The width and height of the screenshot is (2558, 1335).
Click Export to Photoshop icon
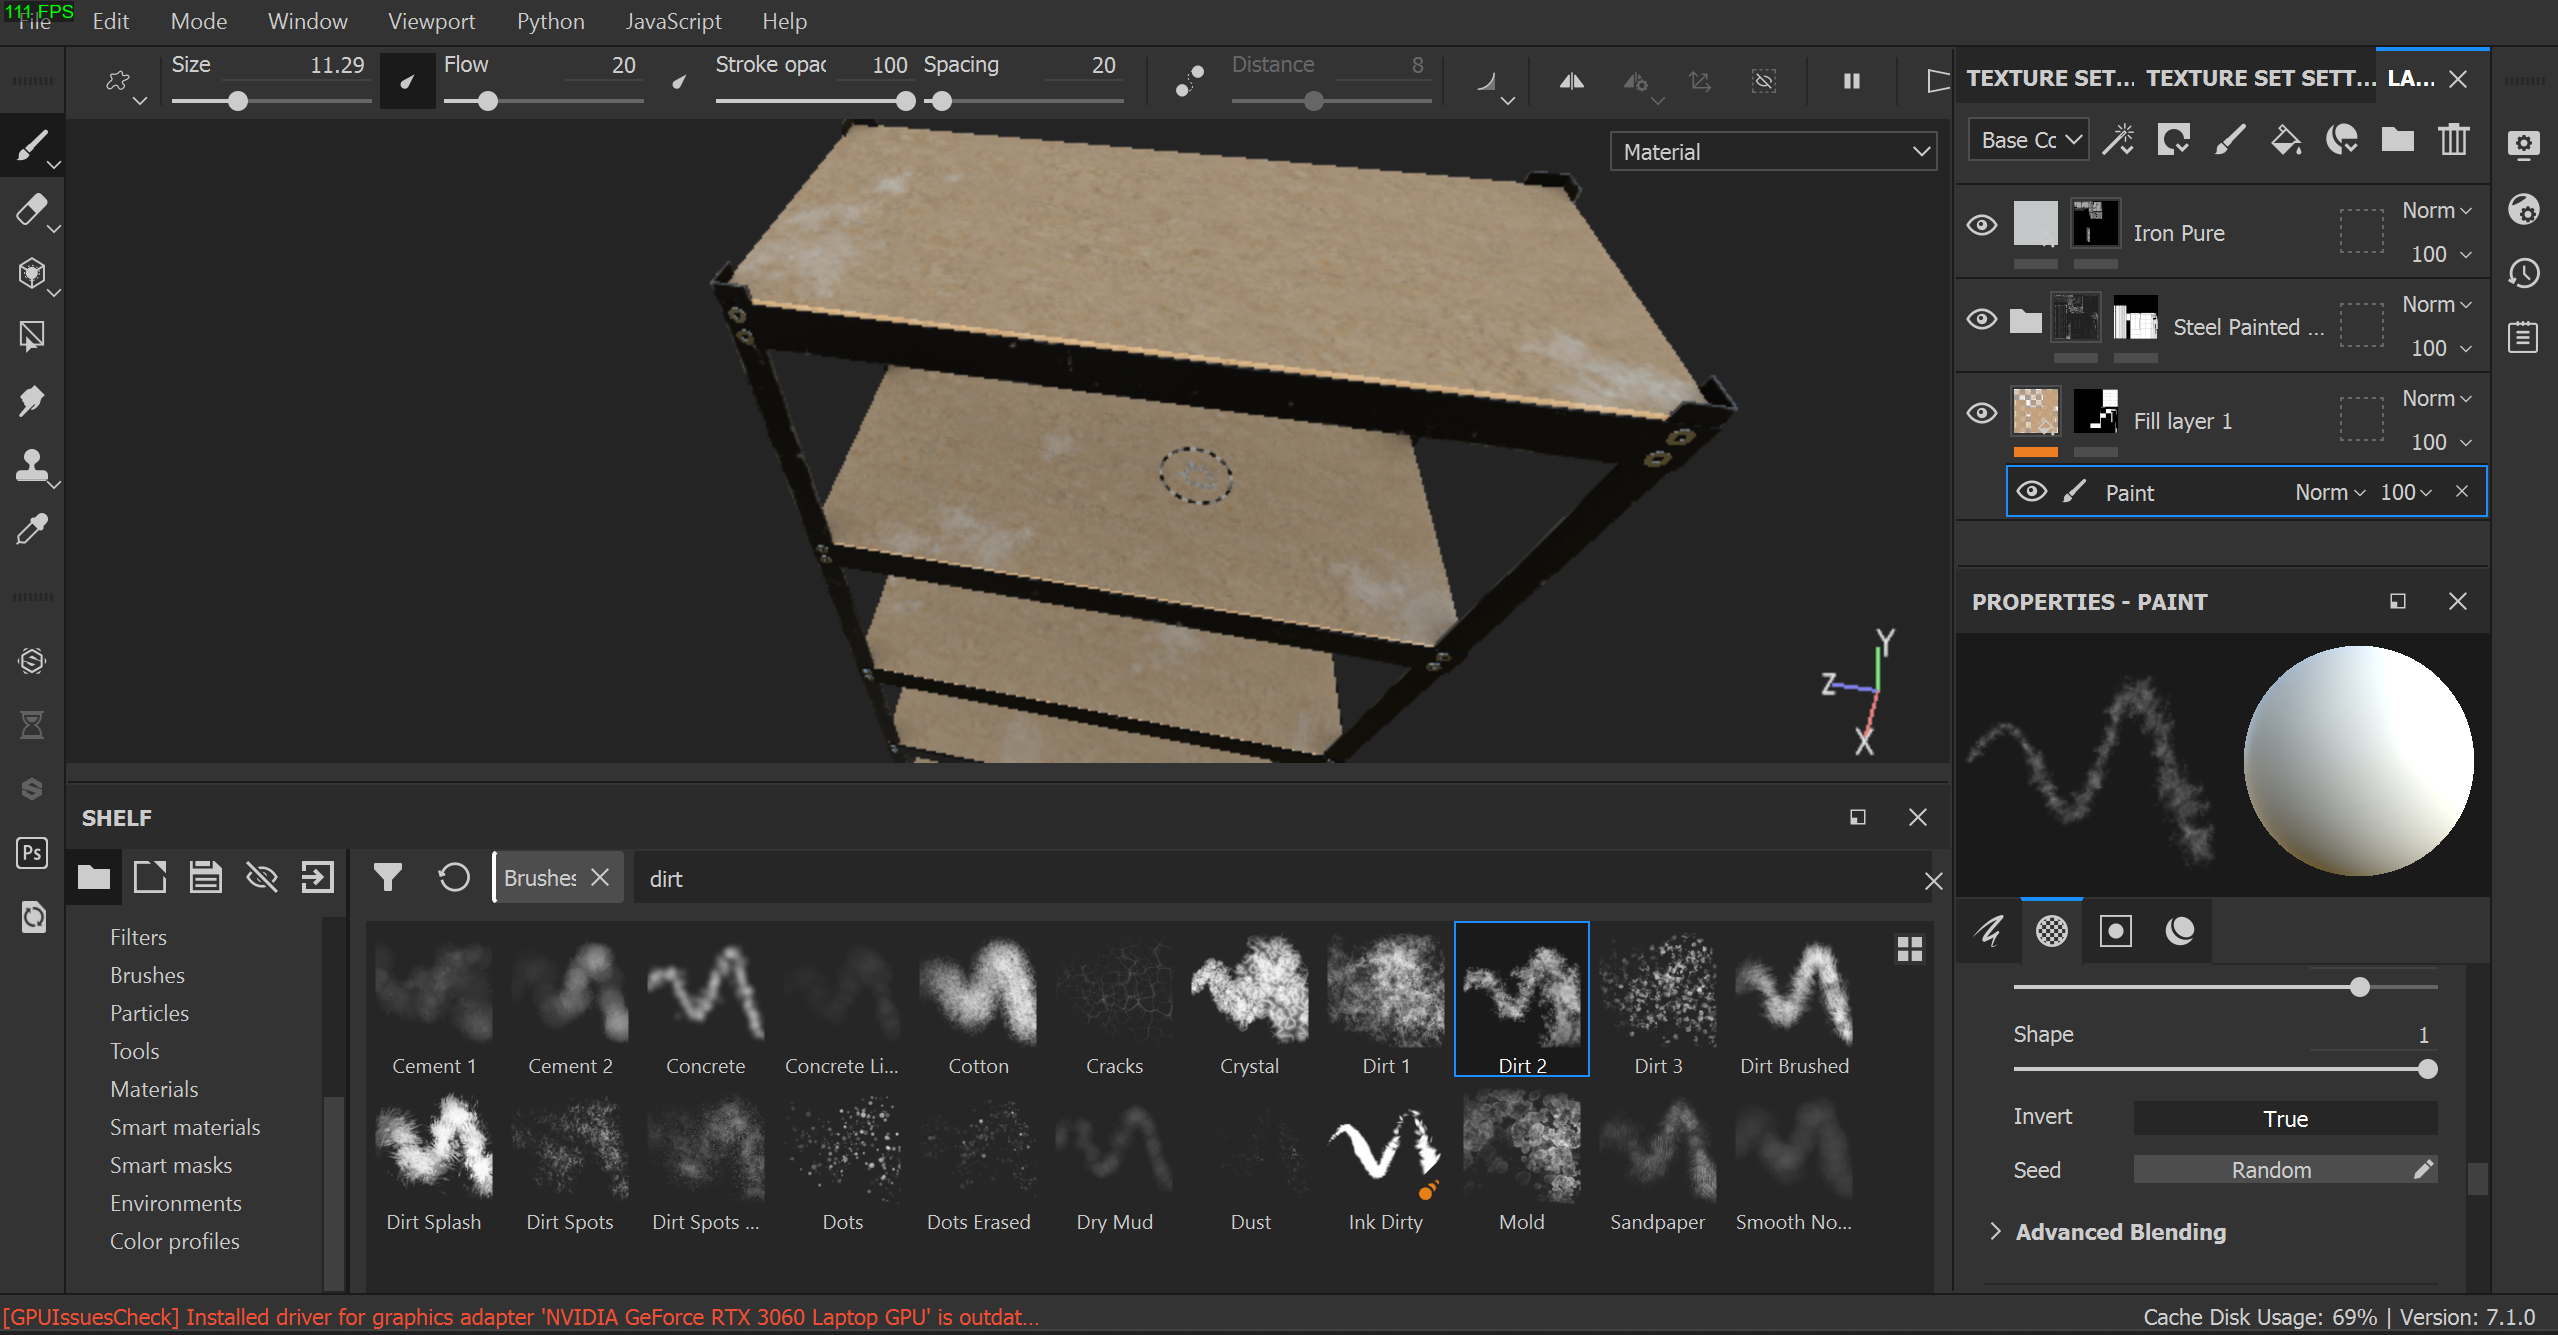pyautogui.click(x=32, y=853)
